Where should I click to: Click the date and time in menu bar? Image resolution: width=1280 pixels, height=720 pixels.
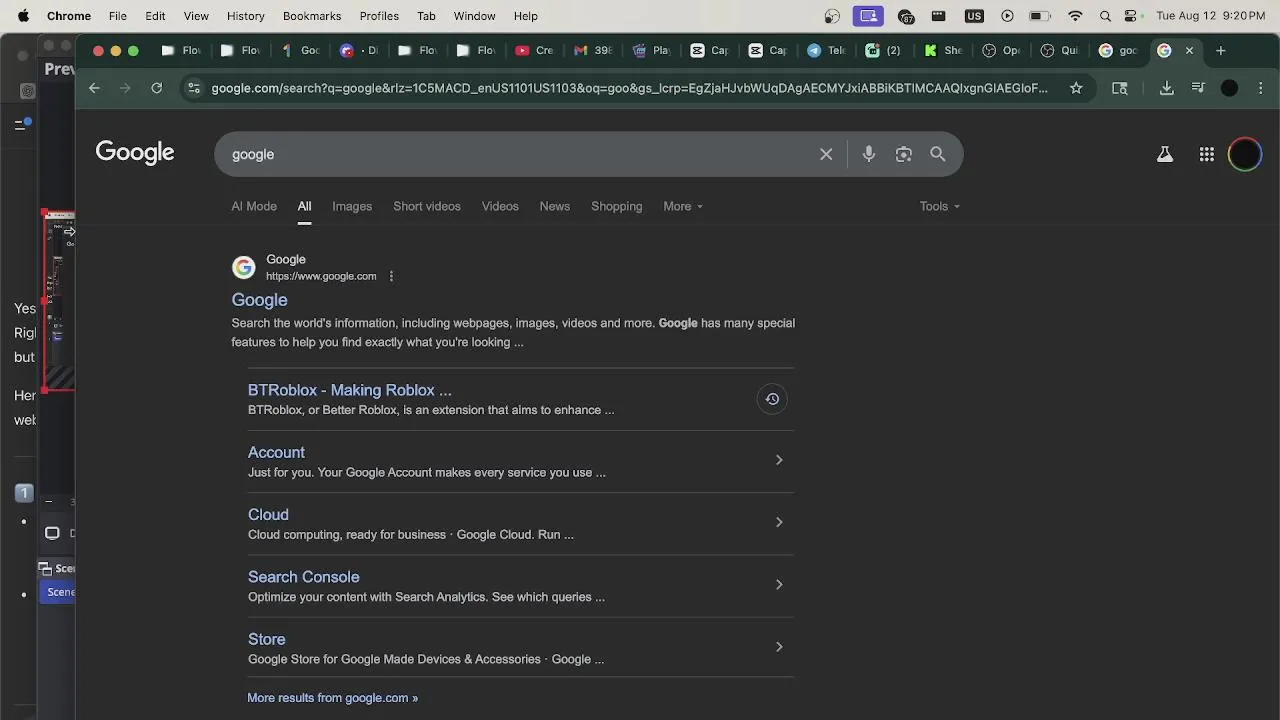tap(1212, 16)
